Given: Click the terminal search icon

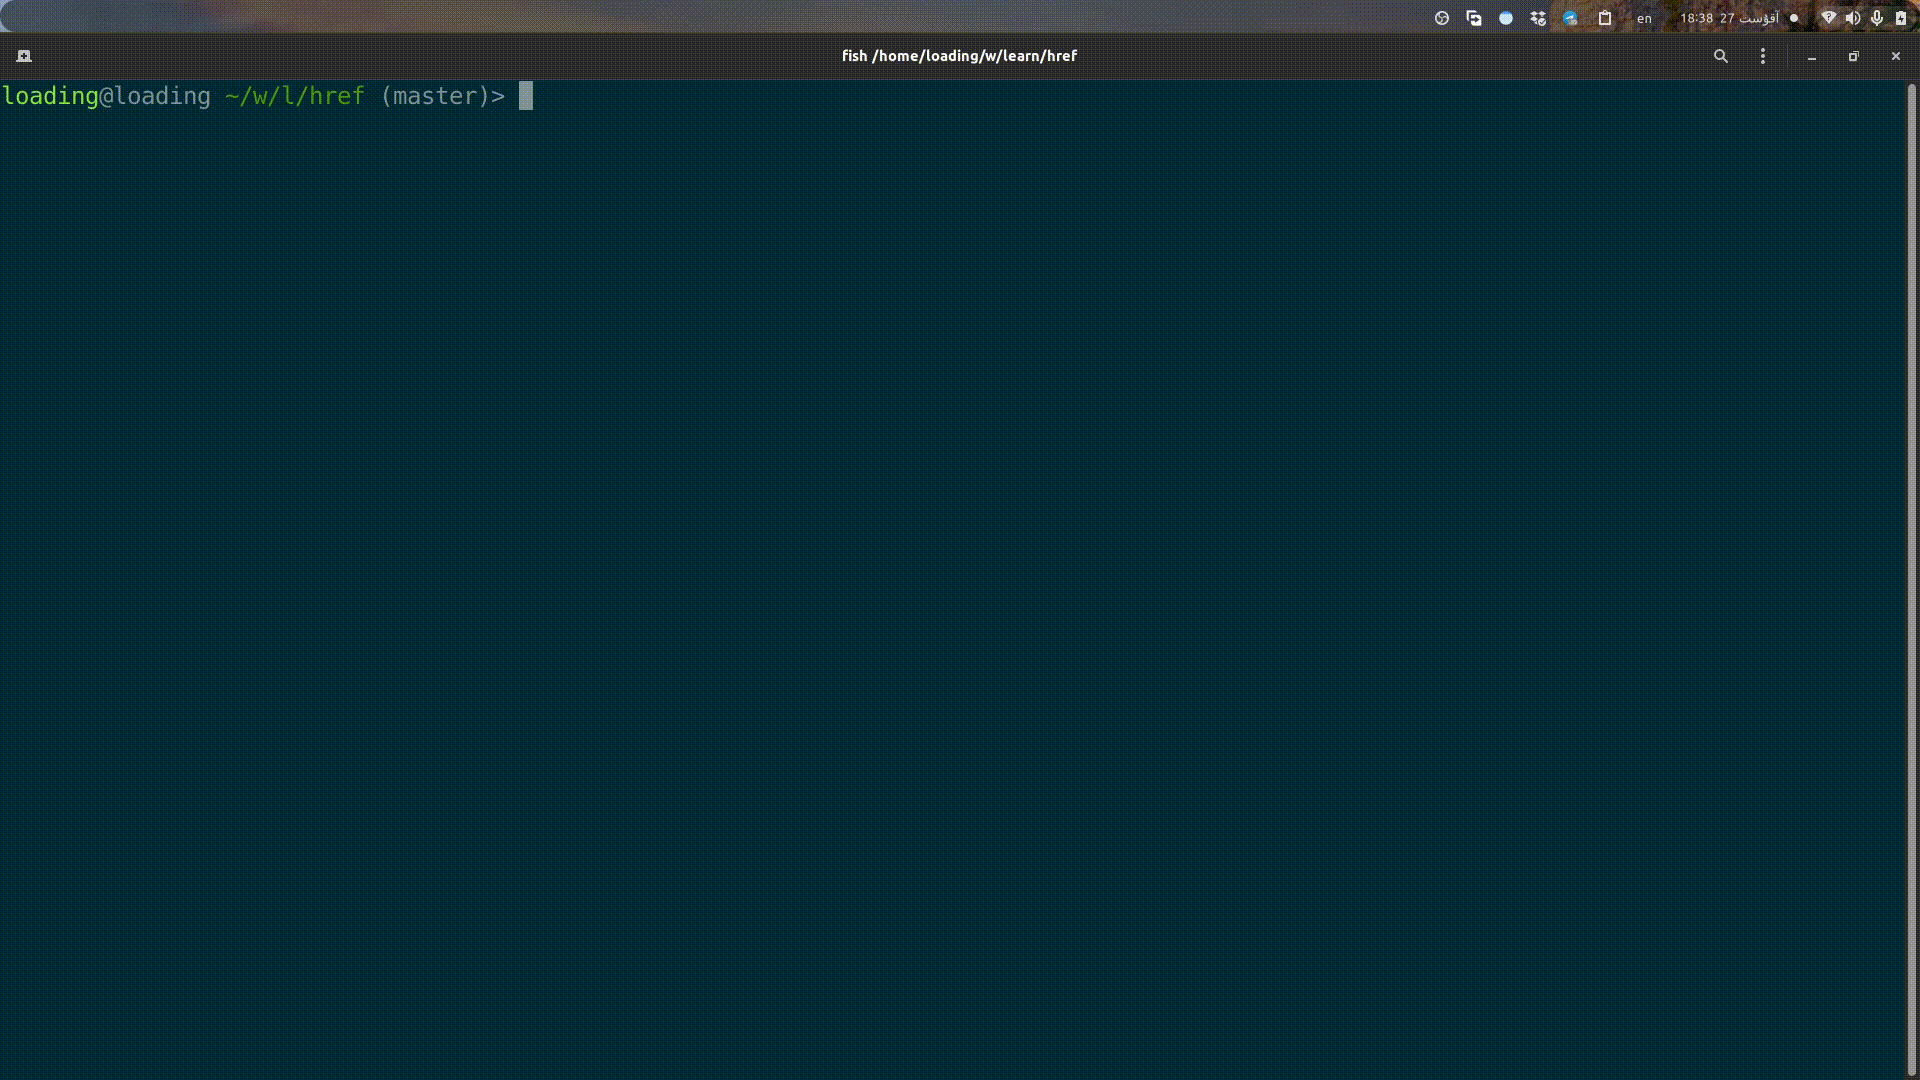Looking at the screenshot, I should pyautogui.click(x=1721, y=56).
